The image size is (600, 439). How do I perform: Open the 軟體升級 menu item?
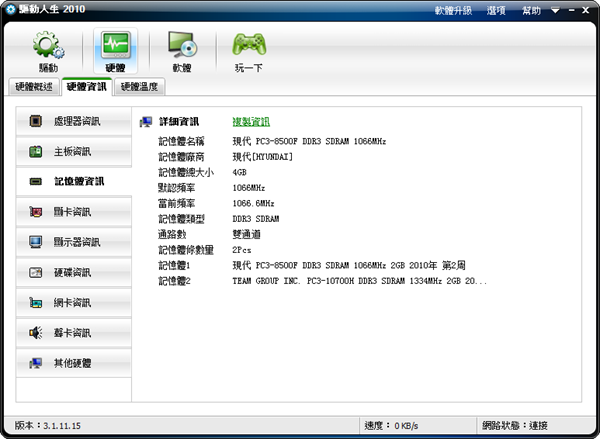tap(453, 11)
